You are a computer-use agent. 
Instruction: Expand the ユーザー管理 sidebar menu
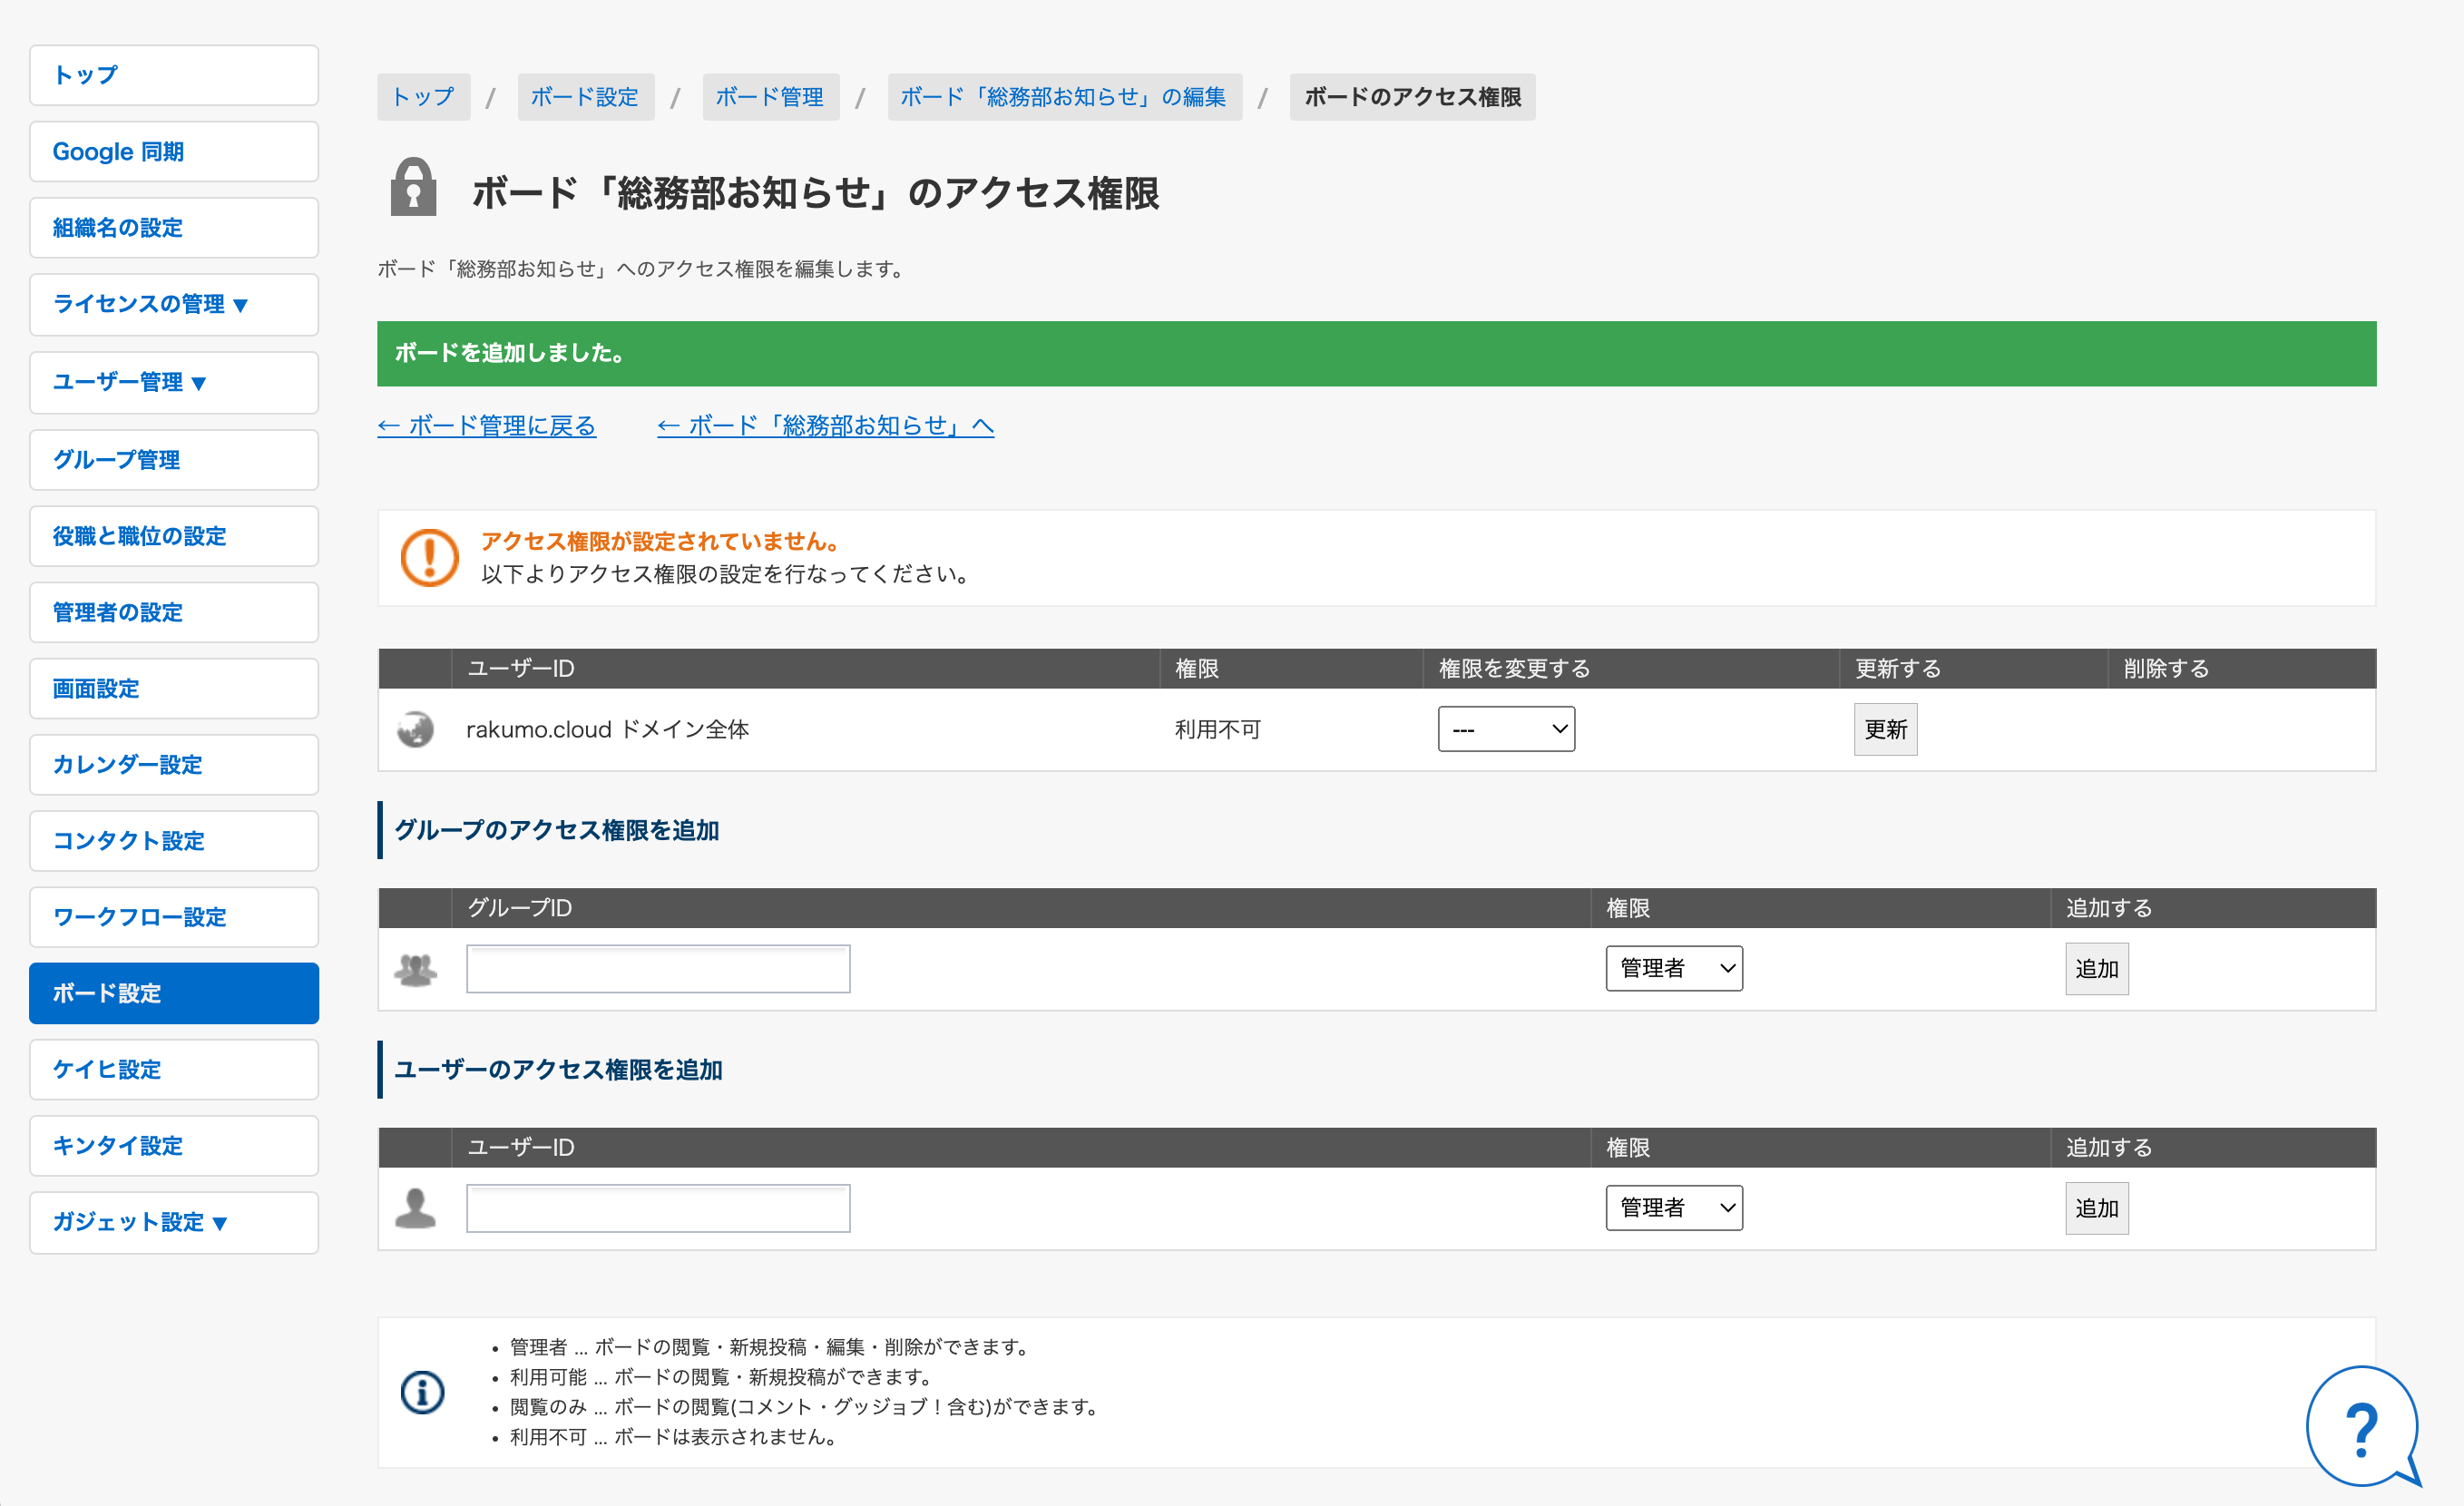[x=174, y=382]
